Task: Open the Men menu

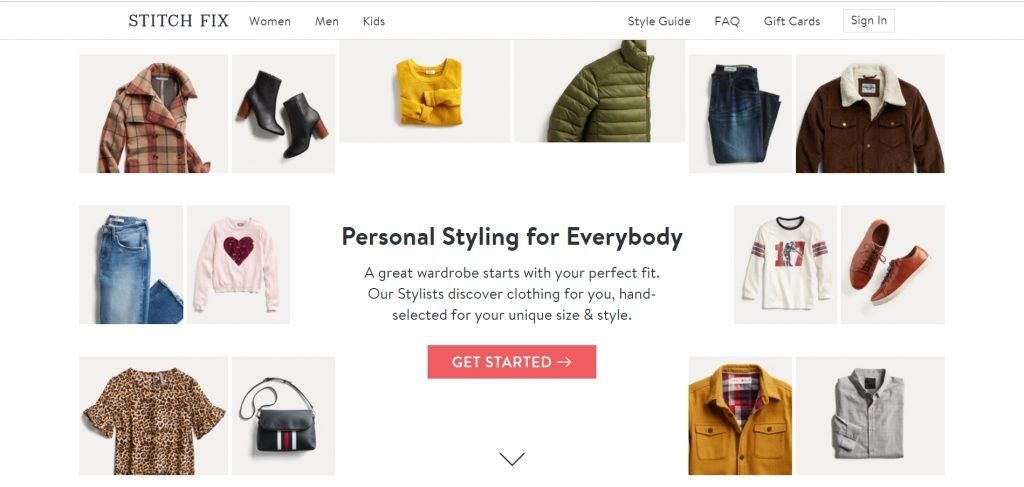Action: [x=327, y=21]
